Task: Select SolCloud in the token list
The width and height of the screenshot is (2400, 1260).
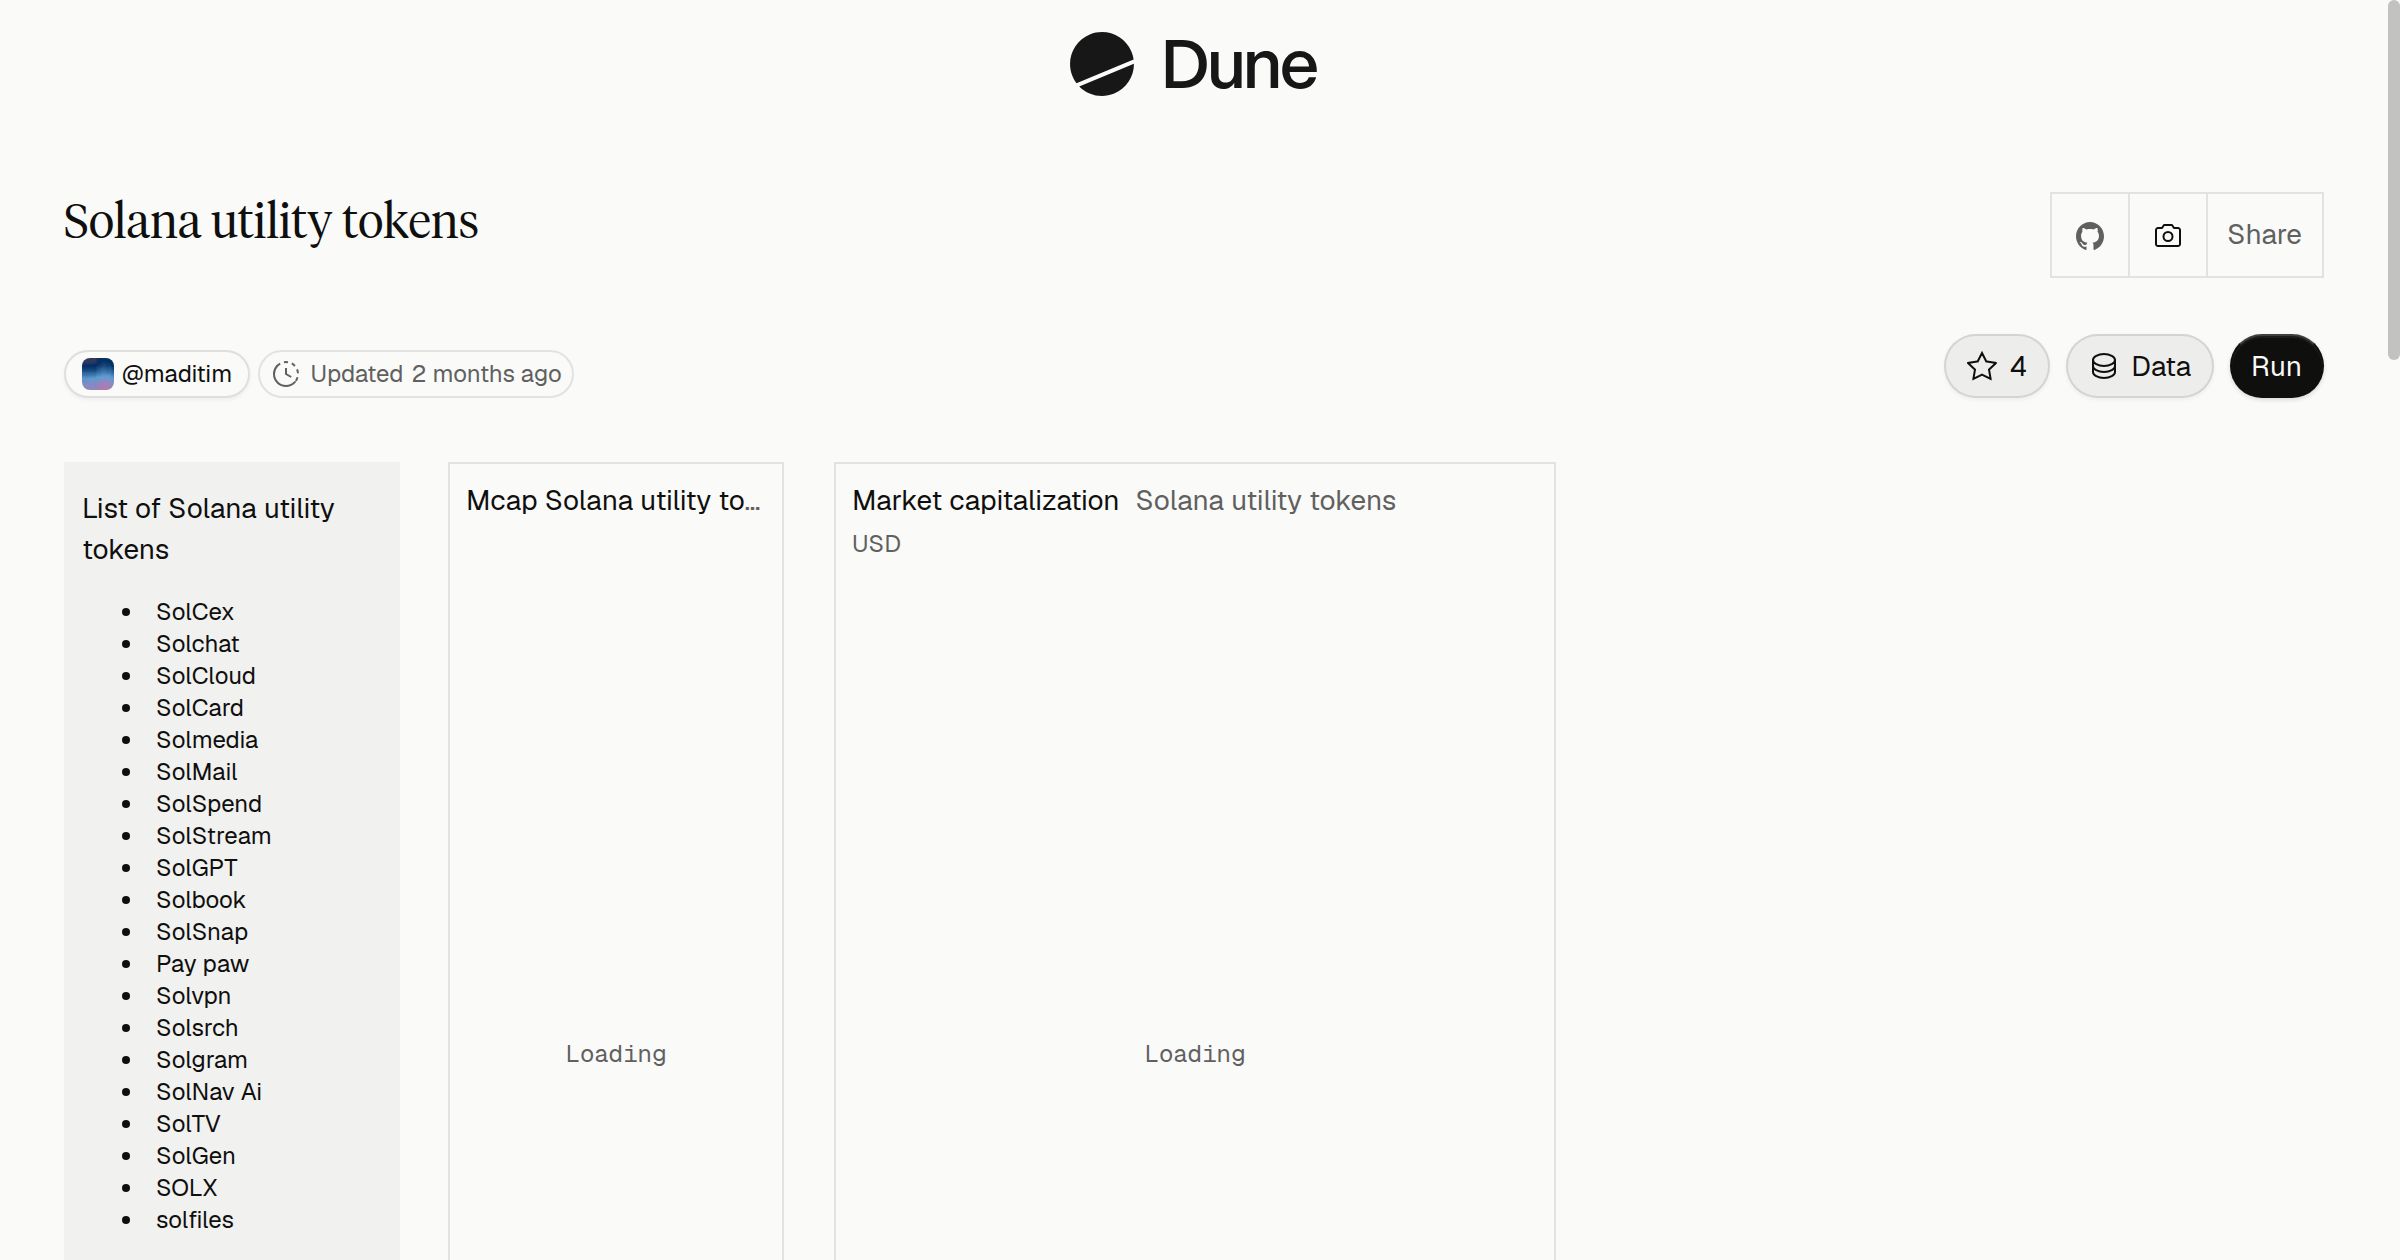Action: click(206, 676)
